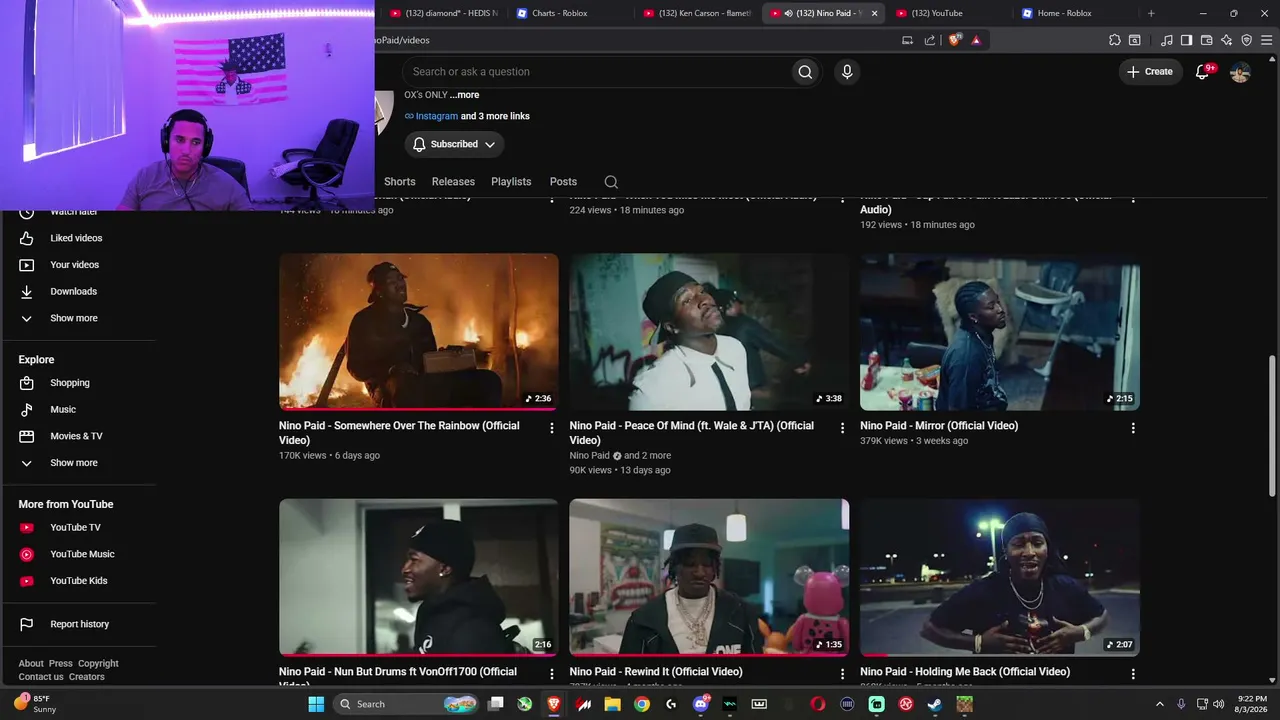Open options for Somewhere Over The Rainbow video

tap(551, 428)
